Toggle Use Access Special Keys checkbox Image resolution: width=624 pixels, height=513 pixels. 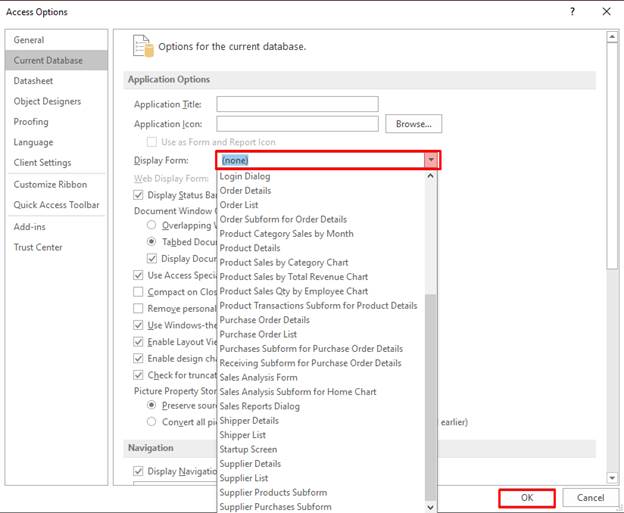(138, 275)
